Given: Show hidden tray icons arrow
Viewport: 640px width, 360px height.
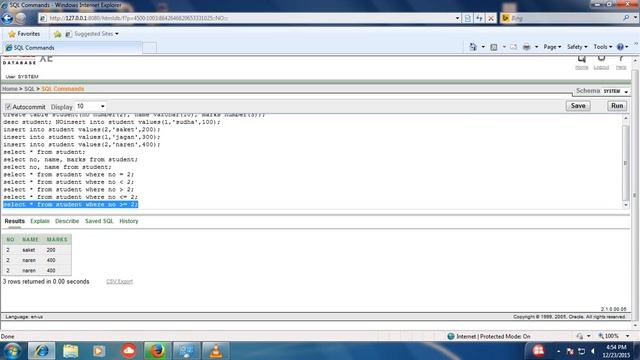Looking at the screenshot, I should tap(558, 351).
